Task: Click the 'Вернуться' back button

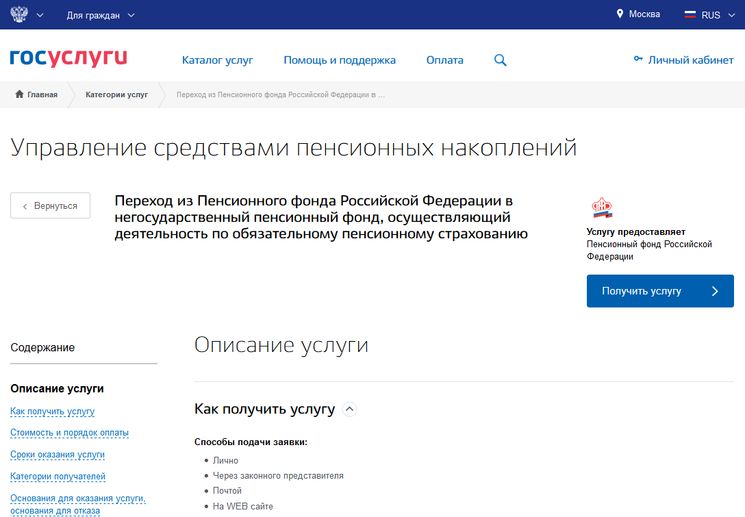Action: tap(50, 206)
